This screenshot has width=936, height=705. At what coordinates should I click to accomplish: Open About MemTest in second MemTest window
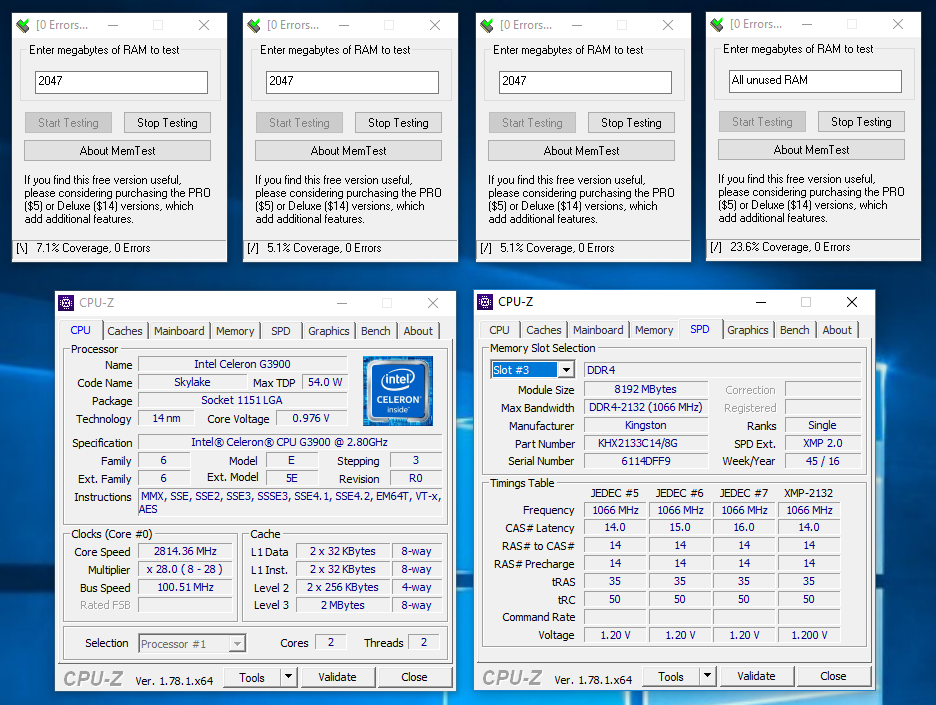click(349, 150)
